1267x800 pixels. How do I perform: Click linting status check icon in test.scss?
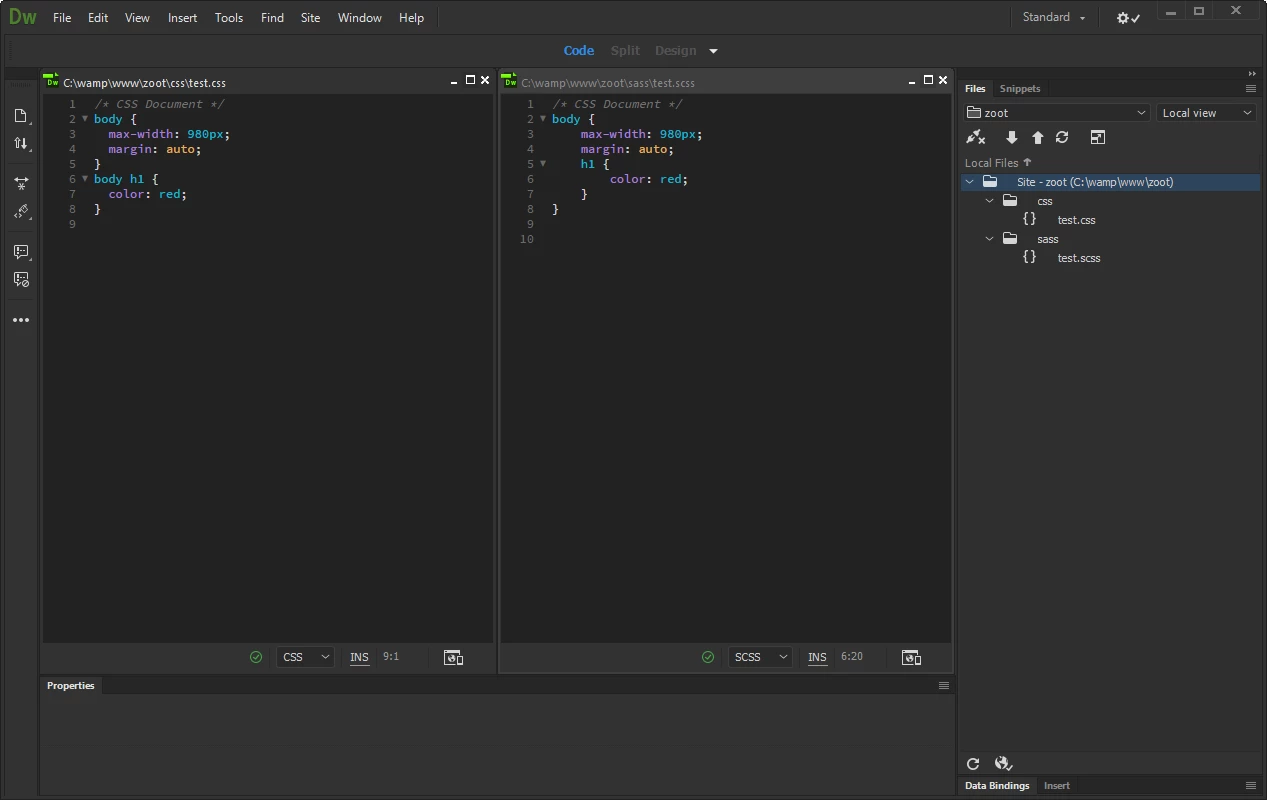pos(708,657)
